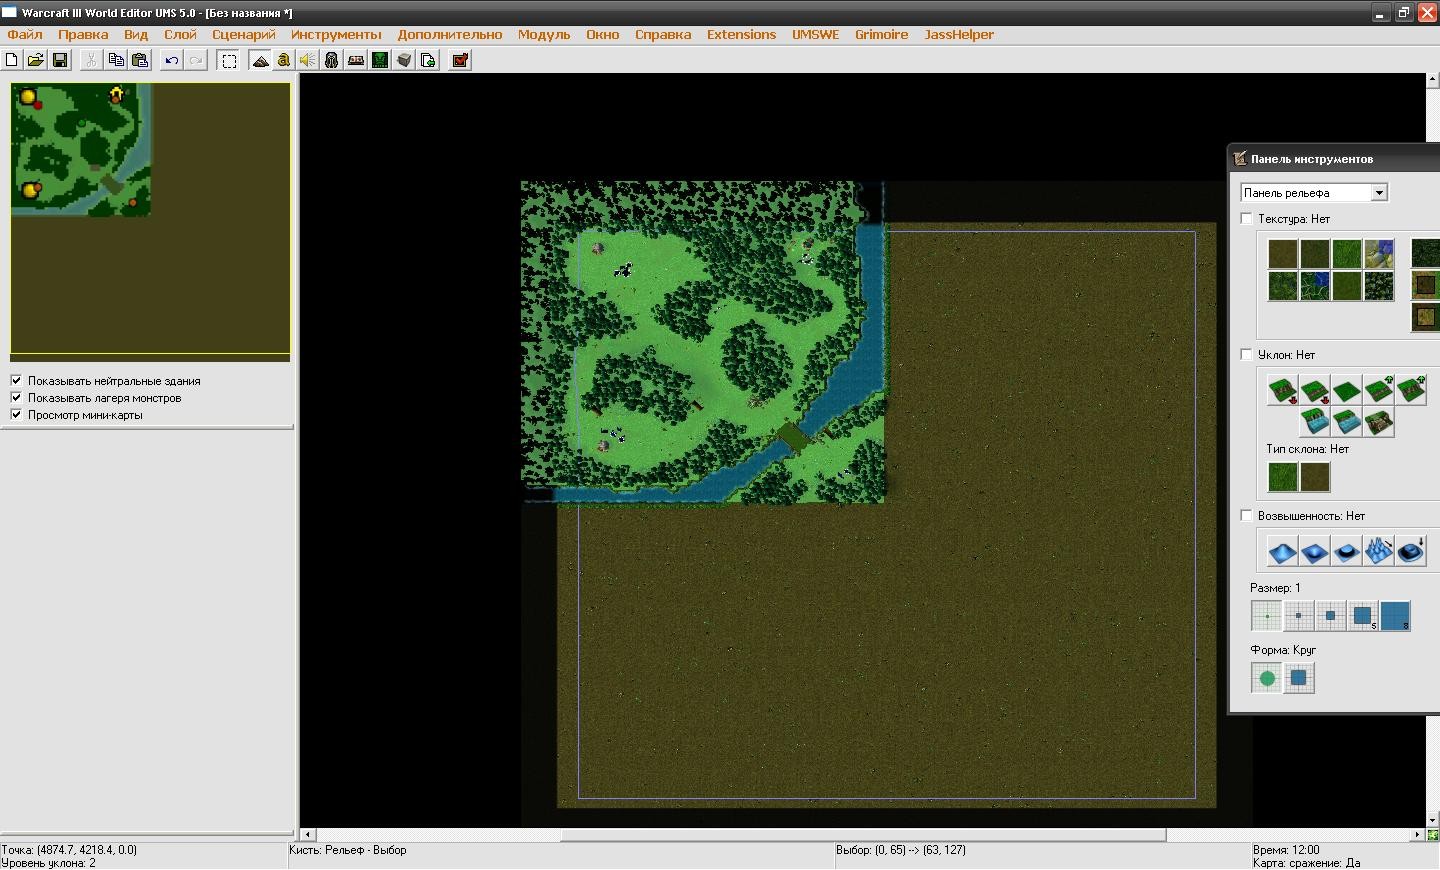The image size is (1440, 870).
Task: Open the Trigger Editor golden 'a' icon
Action: [x=284, y=60]
